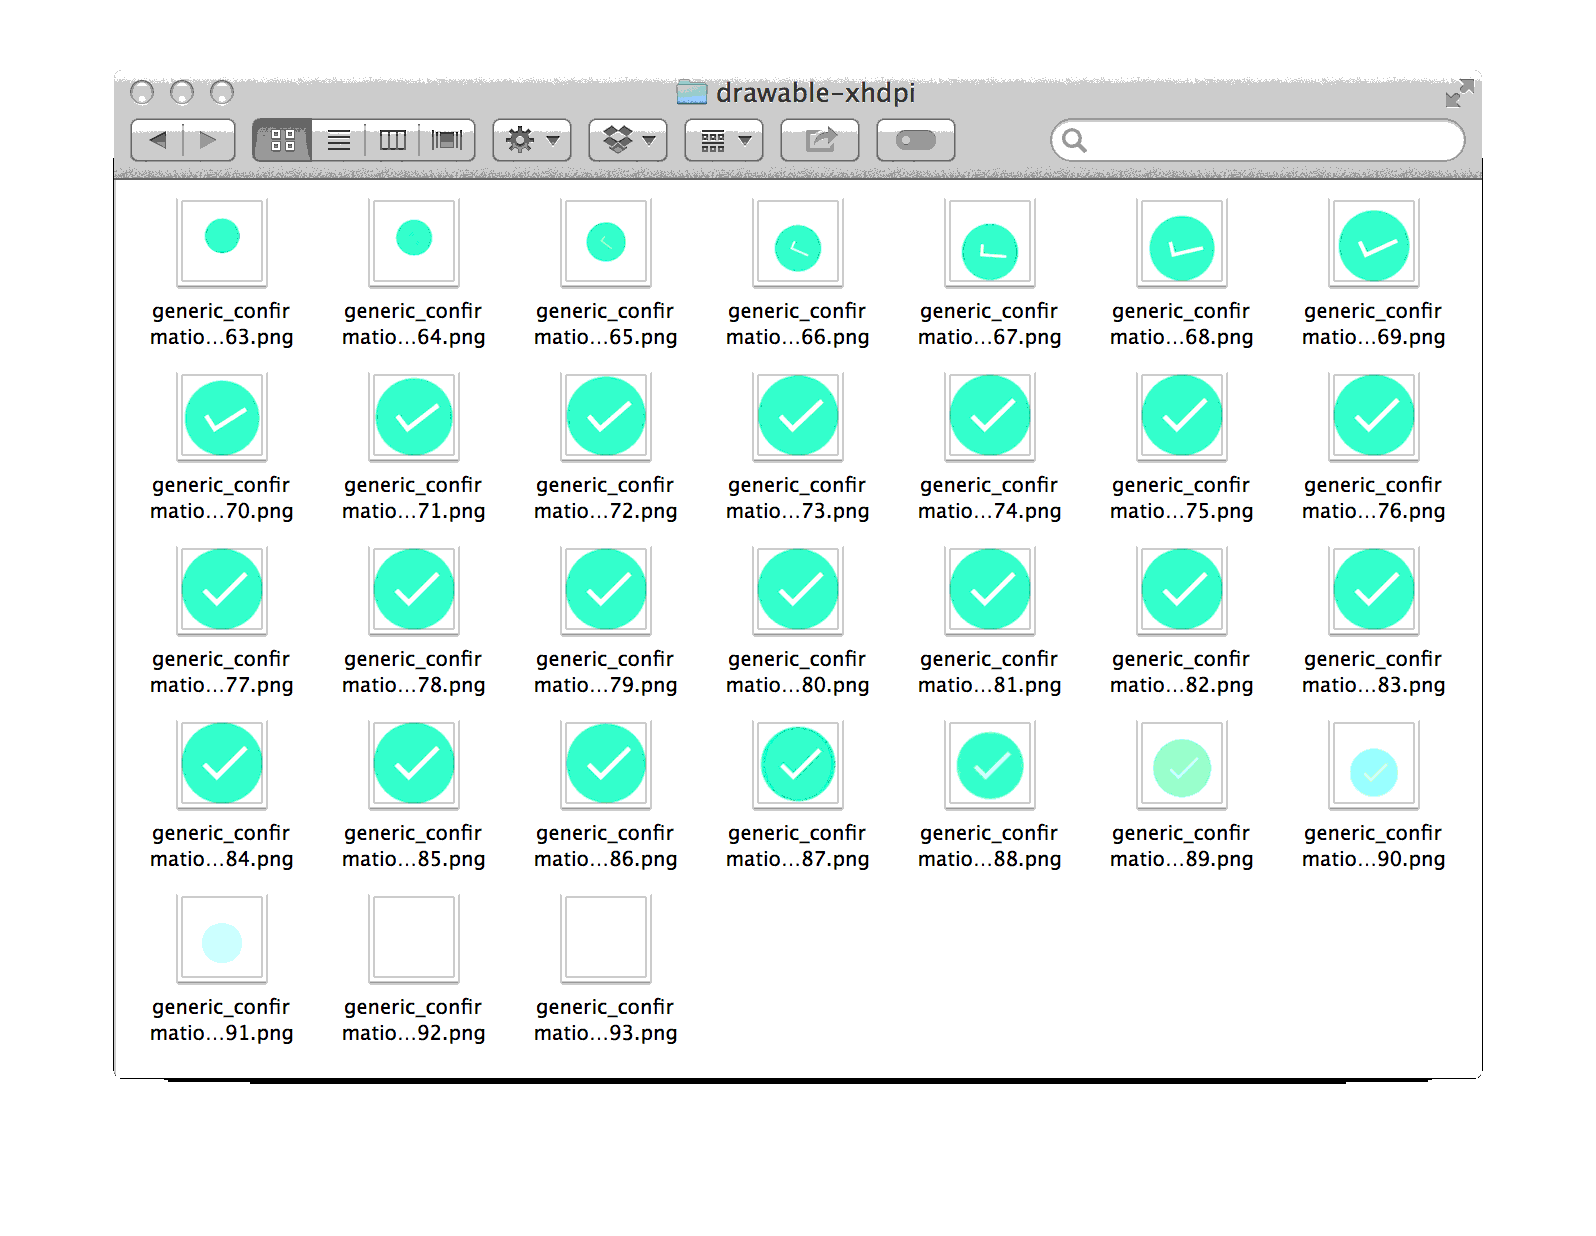Select checkmark icon of file 80.png
This screenshot has height=1236, width=1596.
pyautogui.click(x=798, y=591)
